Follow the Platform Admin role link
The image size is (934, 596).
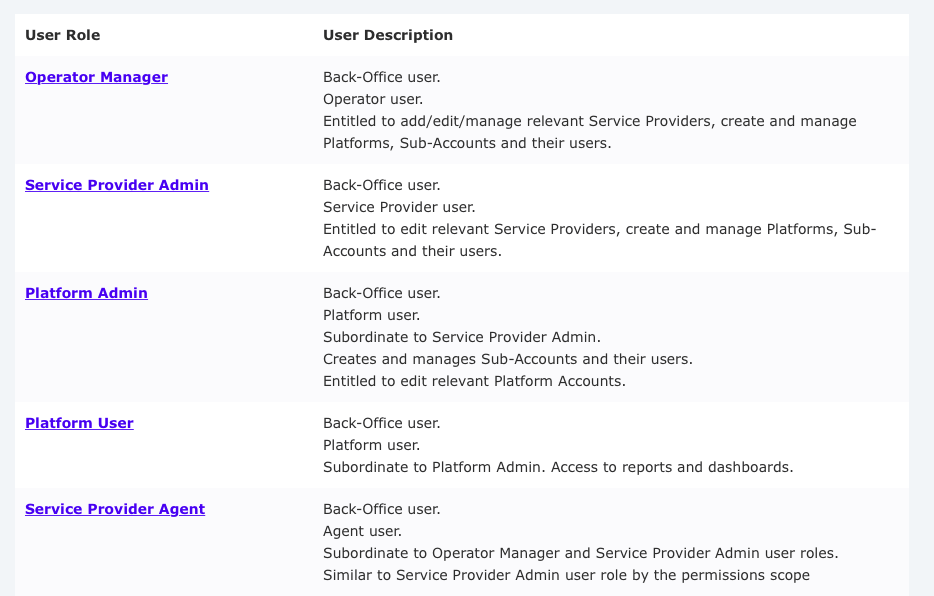tap(86, 293)
